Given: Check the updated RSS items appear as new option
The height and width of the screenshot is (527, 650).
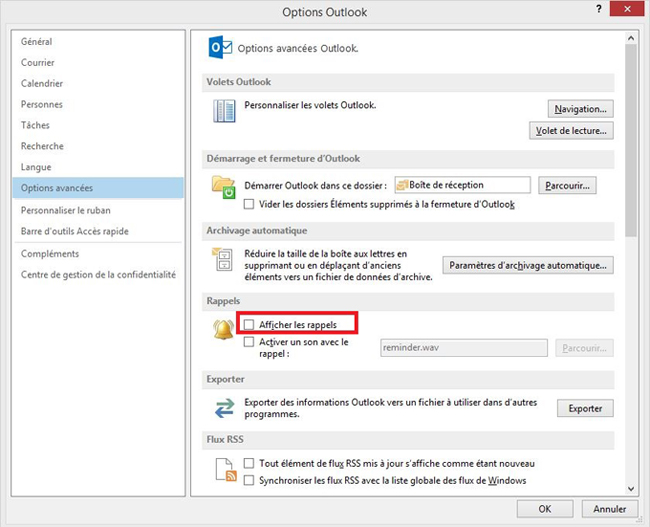Looking at the screenshot, I should coord(249,463).
